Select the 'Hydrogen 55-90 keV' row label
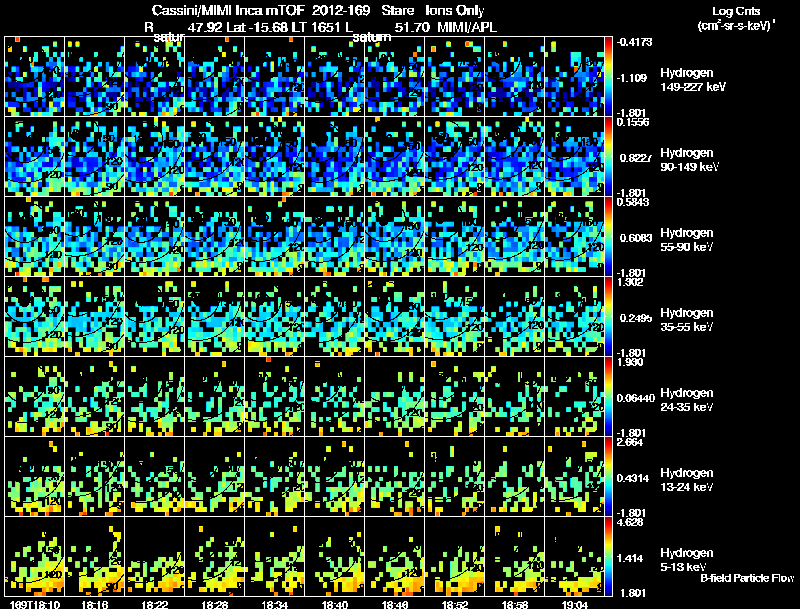 point(687,240)
